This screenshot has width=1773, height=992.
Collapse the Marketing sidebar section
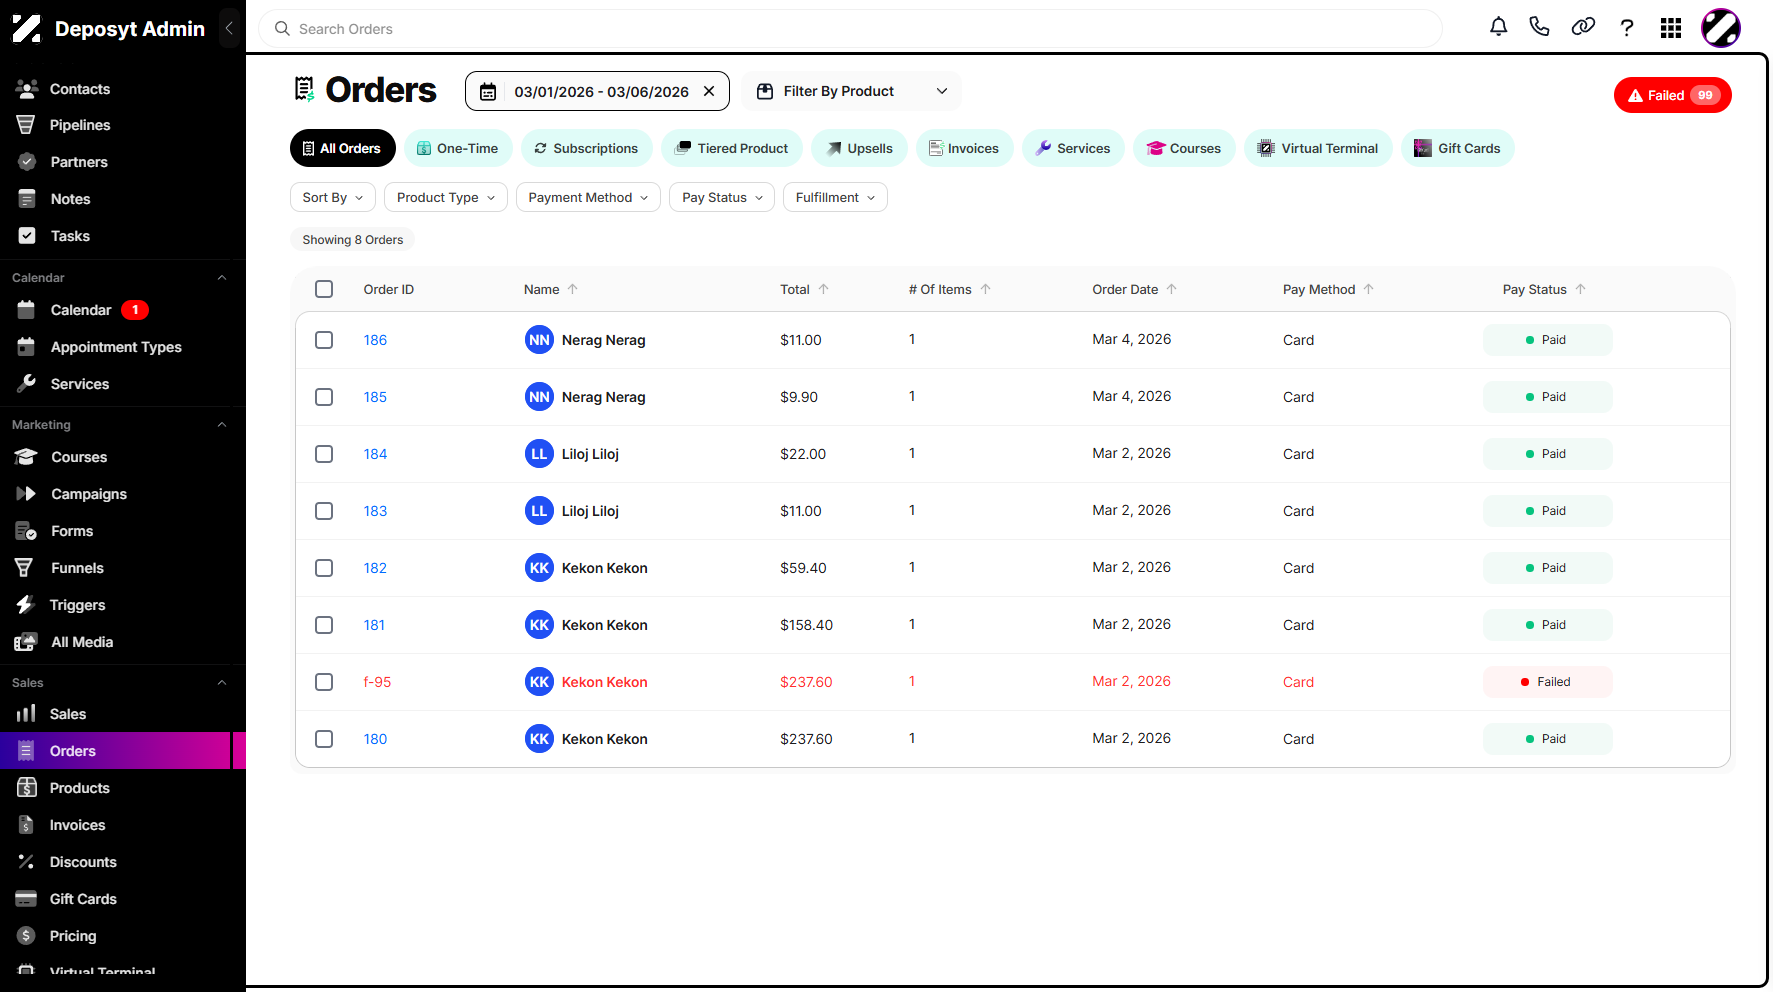(222, 425)
